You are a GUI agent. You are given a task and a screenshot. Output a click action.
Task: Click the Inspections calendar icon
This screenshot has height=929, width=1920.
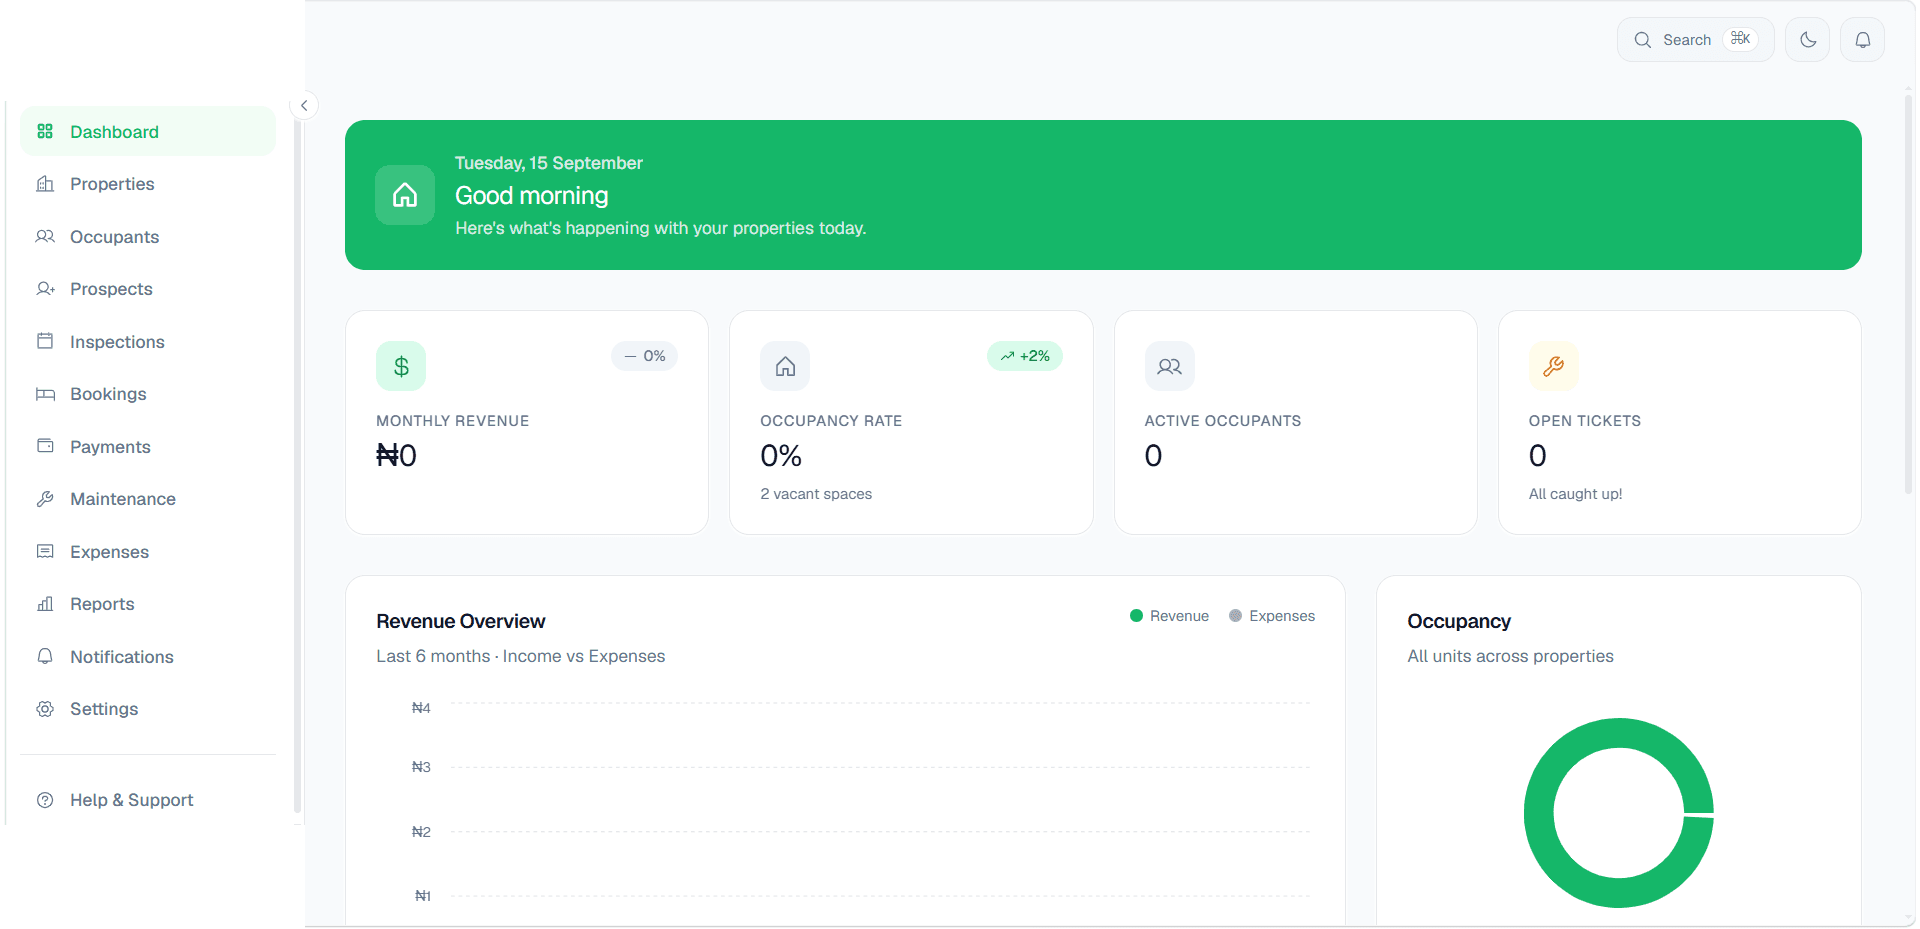pyautogui.click(x=45, y=341)
